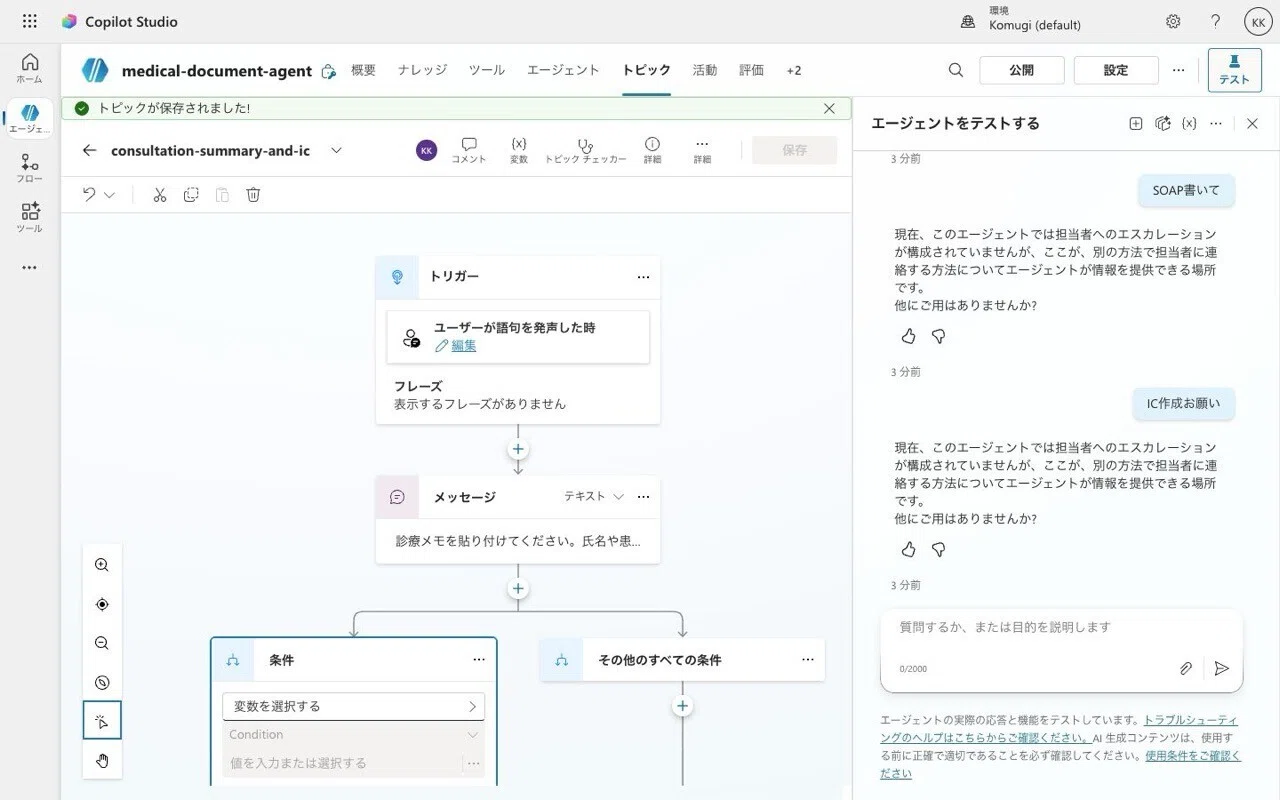
Task: Open the 使用条件をご確認ください link
Action: pos(1061,764)
